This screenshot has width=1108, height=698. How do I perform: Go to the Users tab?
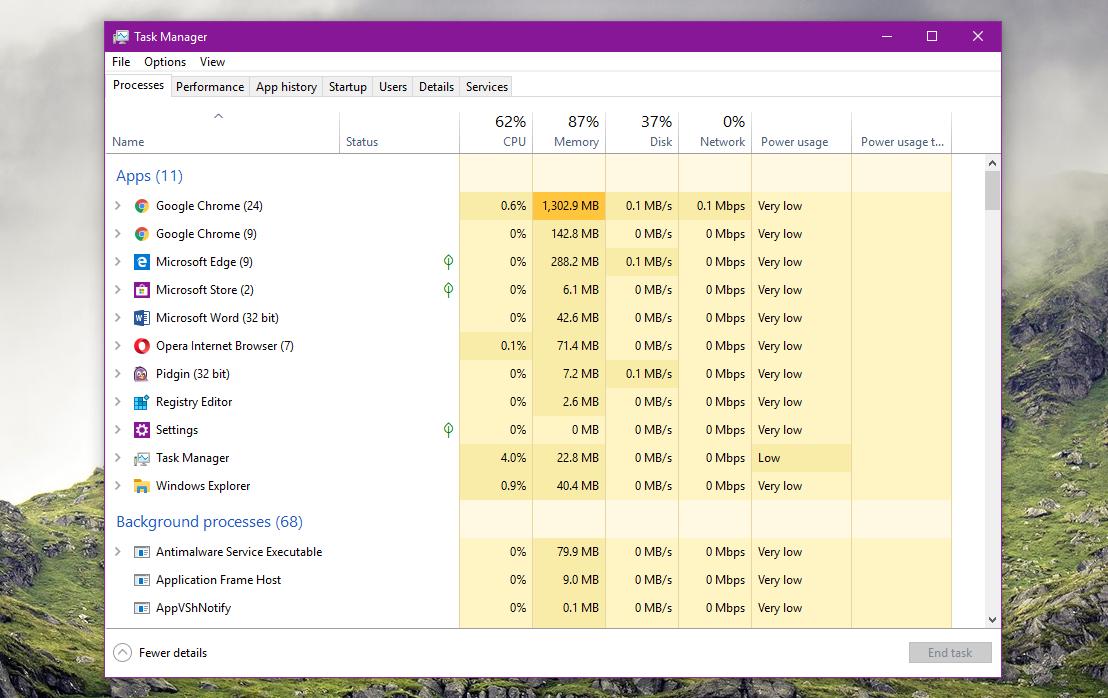click(393, 87)
